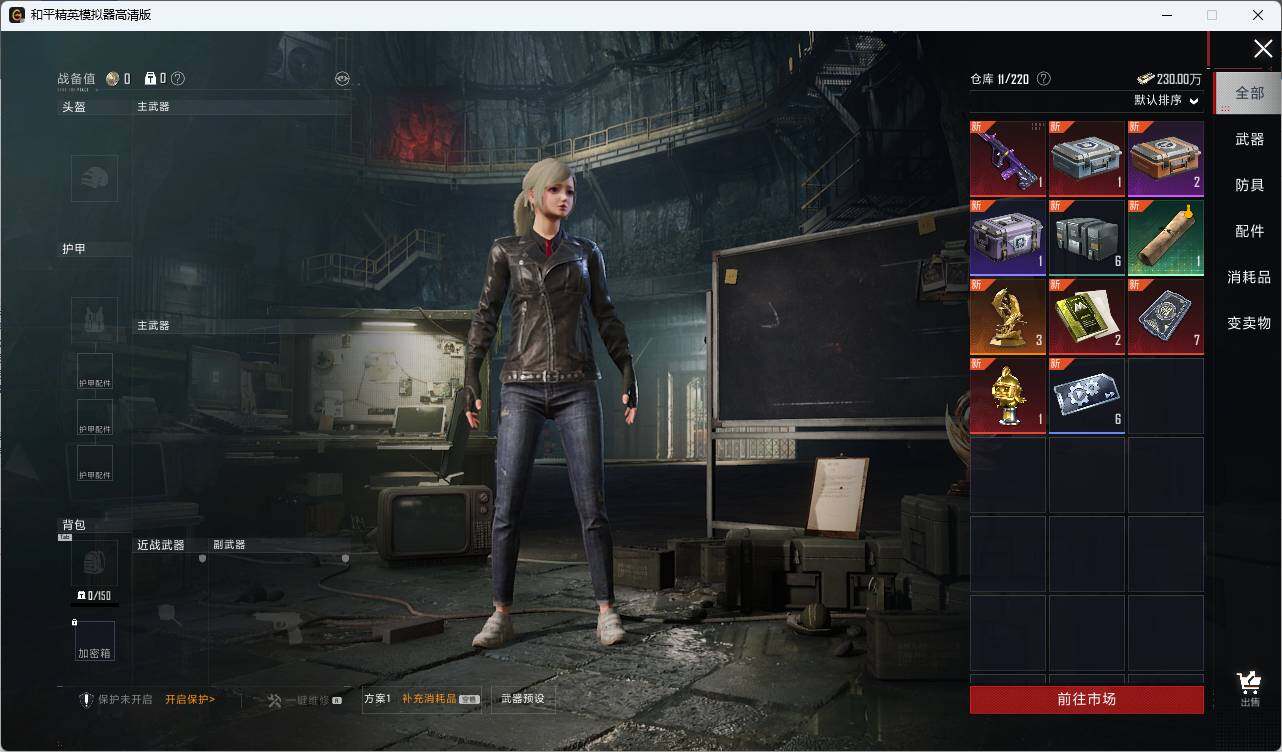Select the silver-blue supply case item

click(x=1087, y=159)
